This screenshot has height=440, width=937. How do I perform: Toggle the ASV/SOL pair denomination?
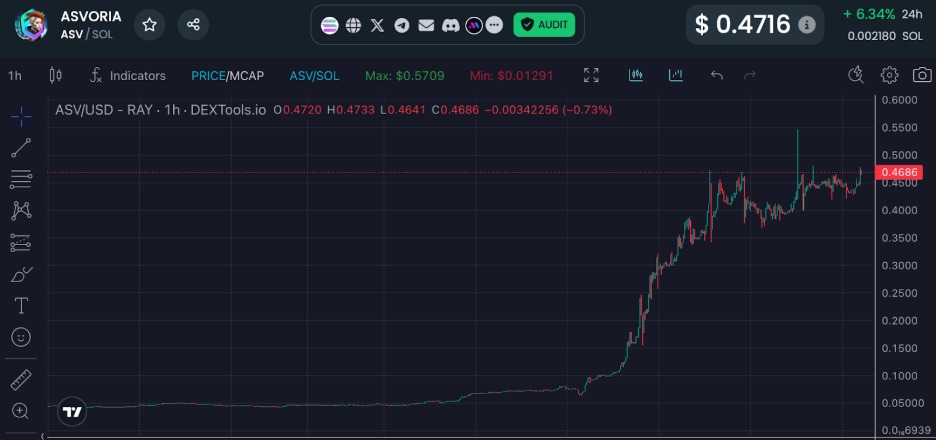click(x=314, y=76)
